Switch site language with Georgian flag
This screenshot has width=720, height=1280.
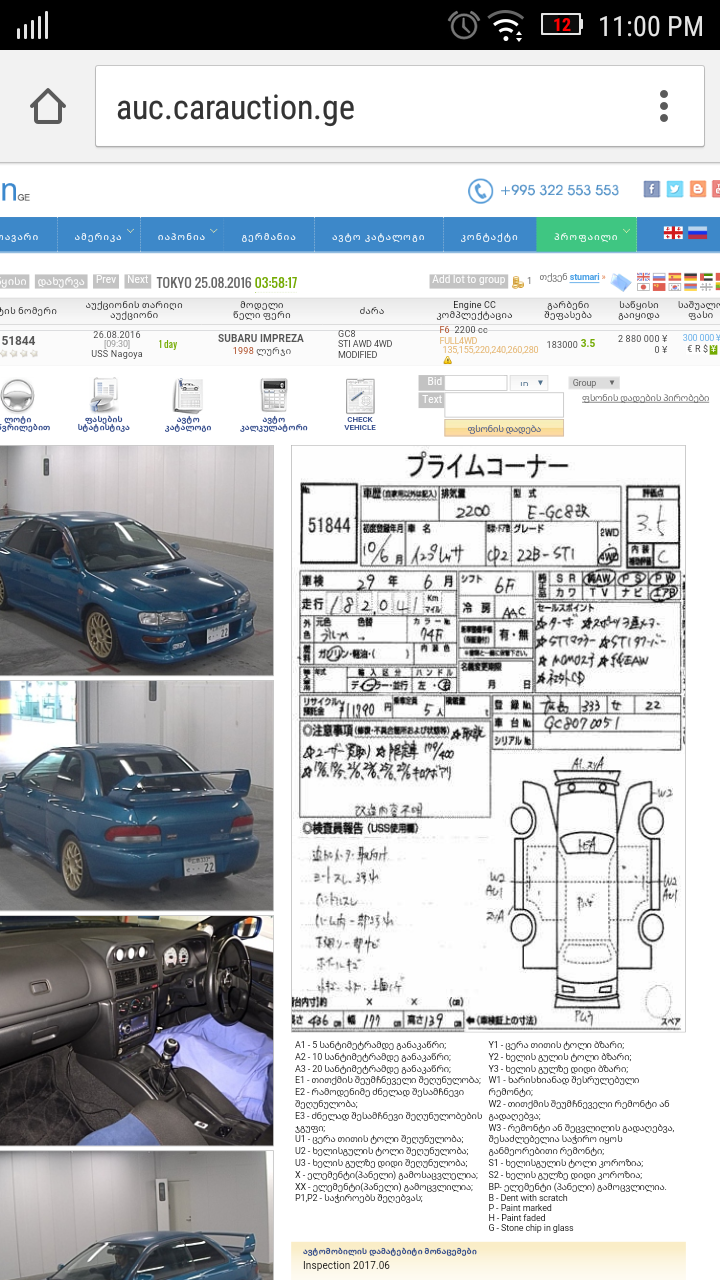674,232
